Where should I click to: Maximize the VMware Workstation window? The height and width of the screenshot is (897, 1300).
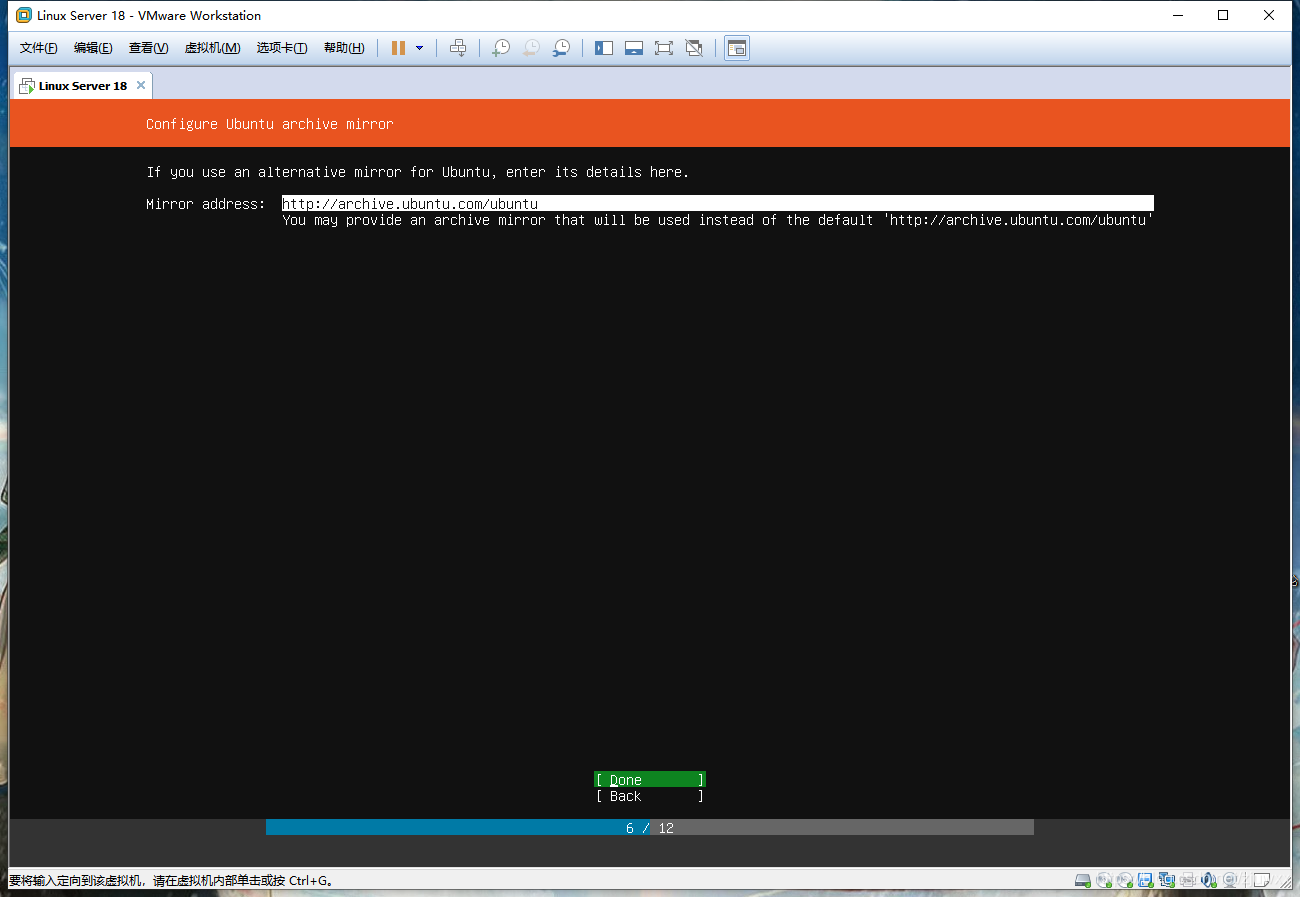(x=1223, y=15)
